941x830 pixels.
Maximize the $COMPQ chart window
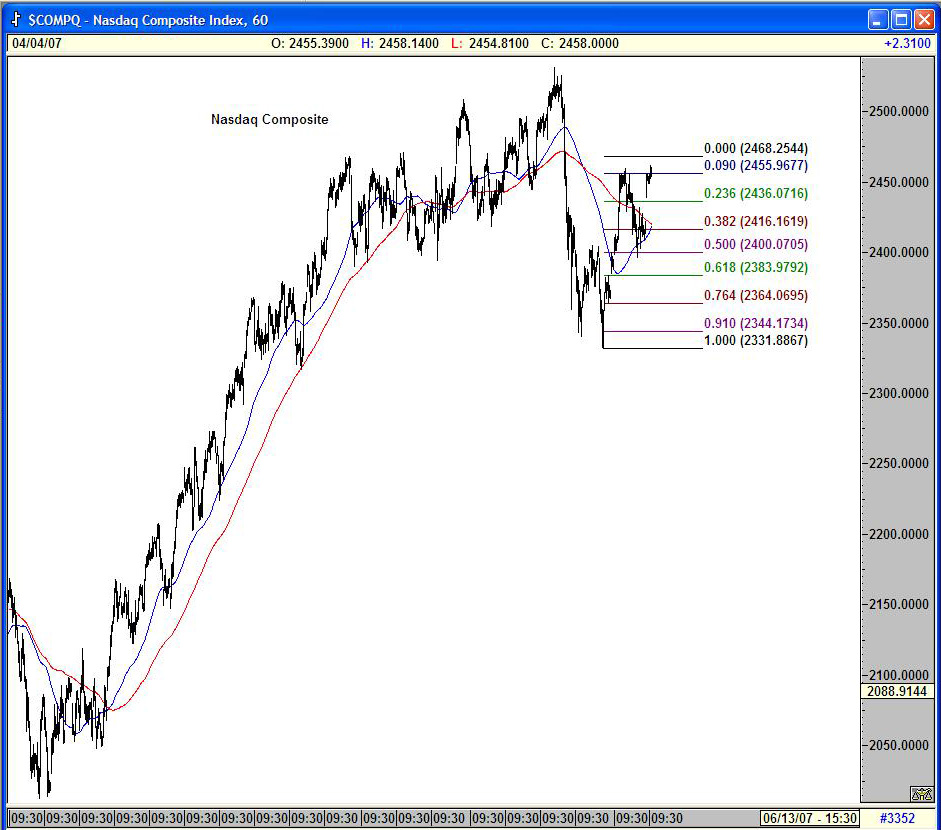[901, 20]
